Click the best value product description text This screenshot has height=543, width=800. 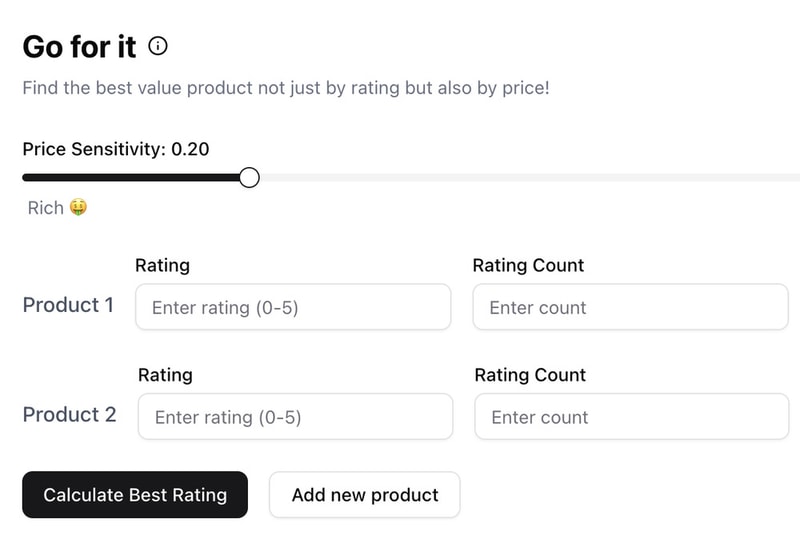(286, 88)
